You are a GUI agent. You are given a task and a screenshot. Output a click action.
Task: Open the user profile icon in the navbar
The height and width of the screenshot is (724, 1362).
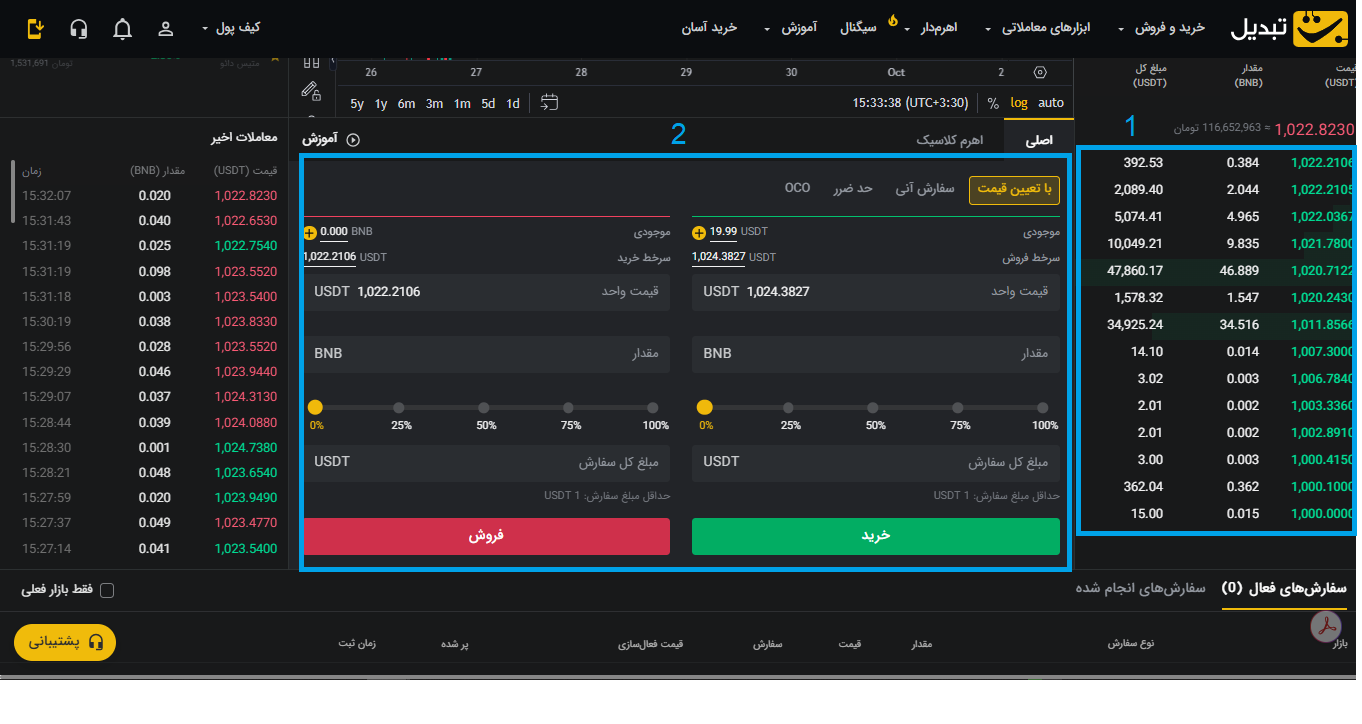165,28
